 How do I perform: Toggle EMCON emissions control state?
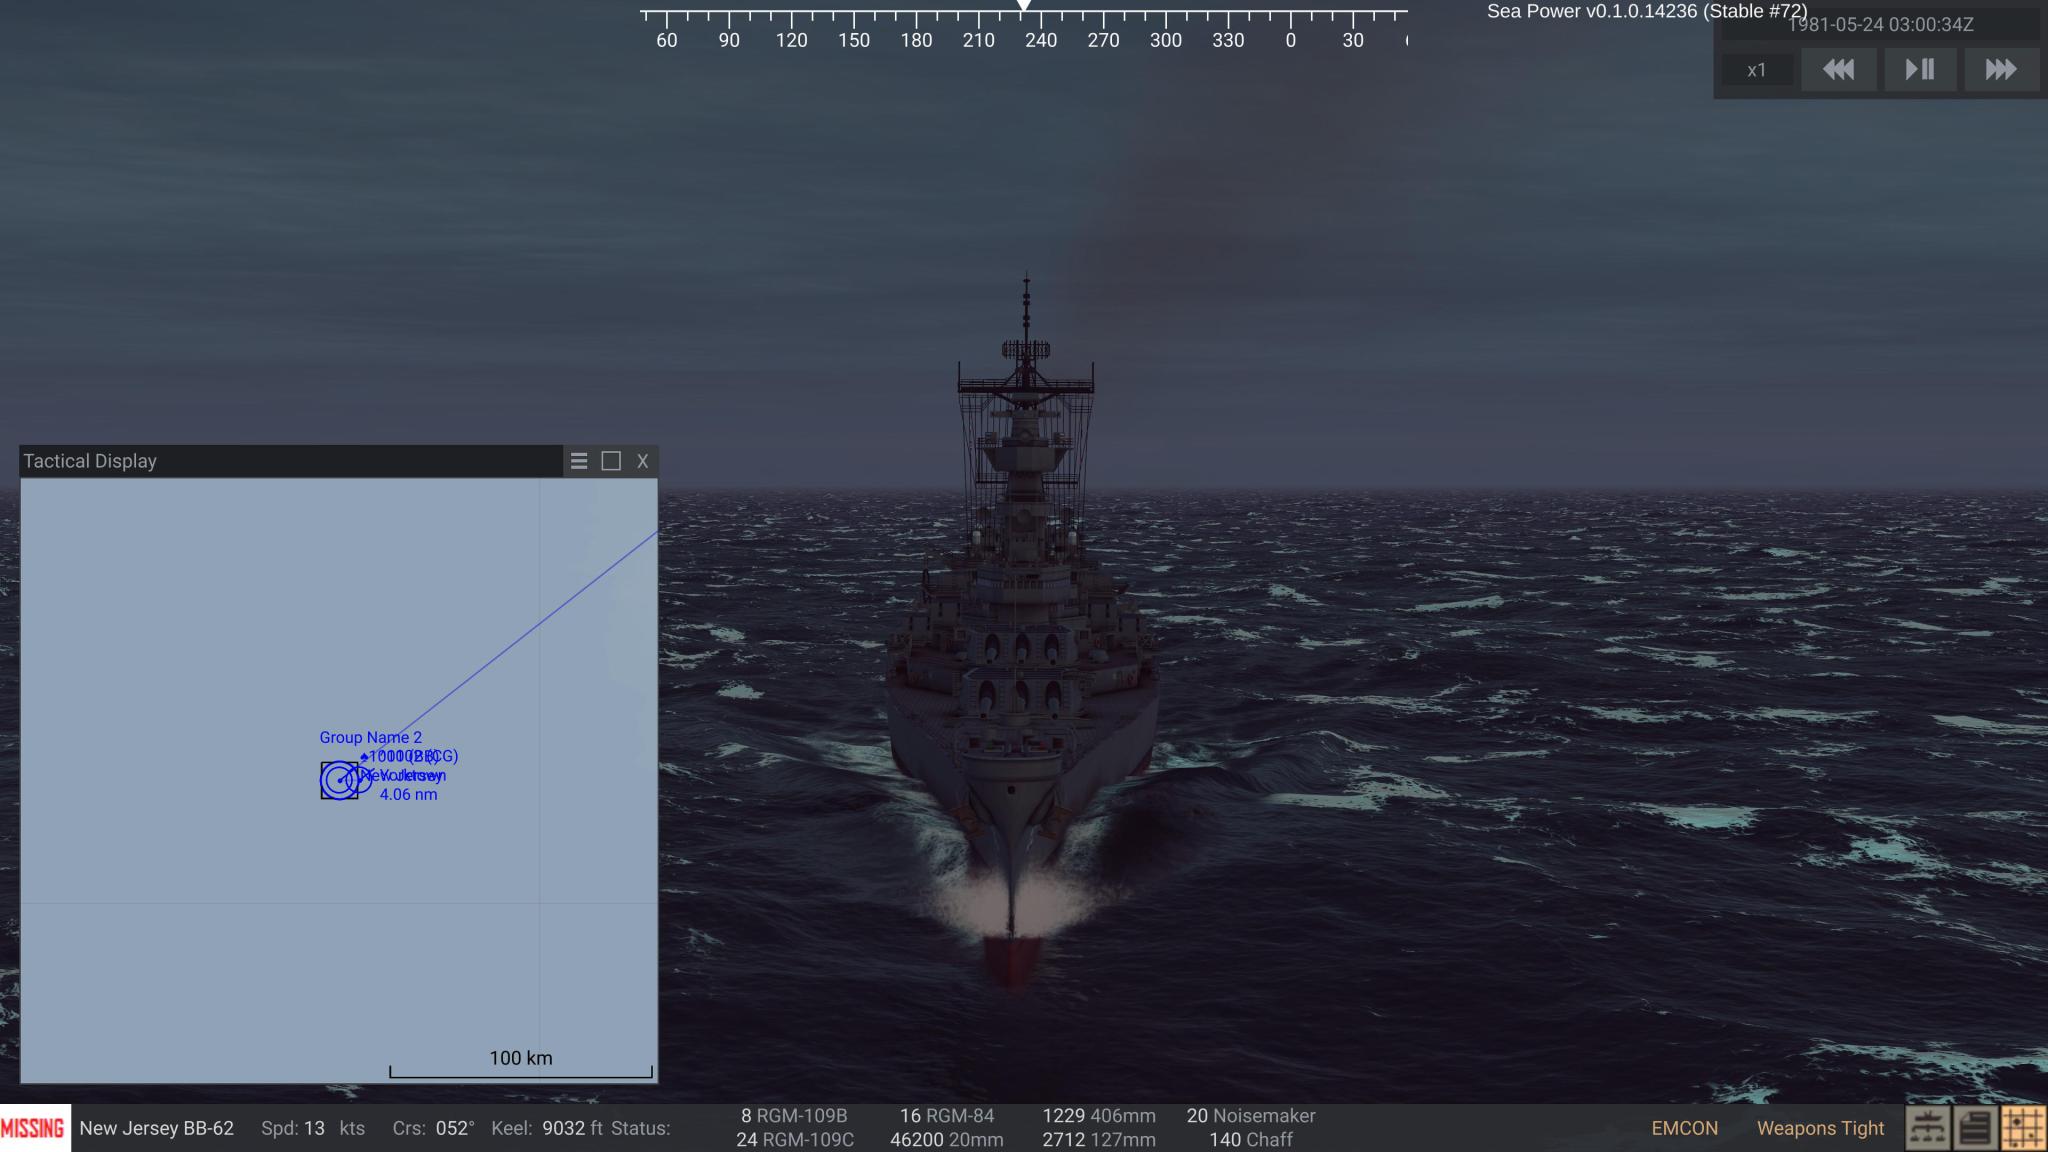1683,1128
